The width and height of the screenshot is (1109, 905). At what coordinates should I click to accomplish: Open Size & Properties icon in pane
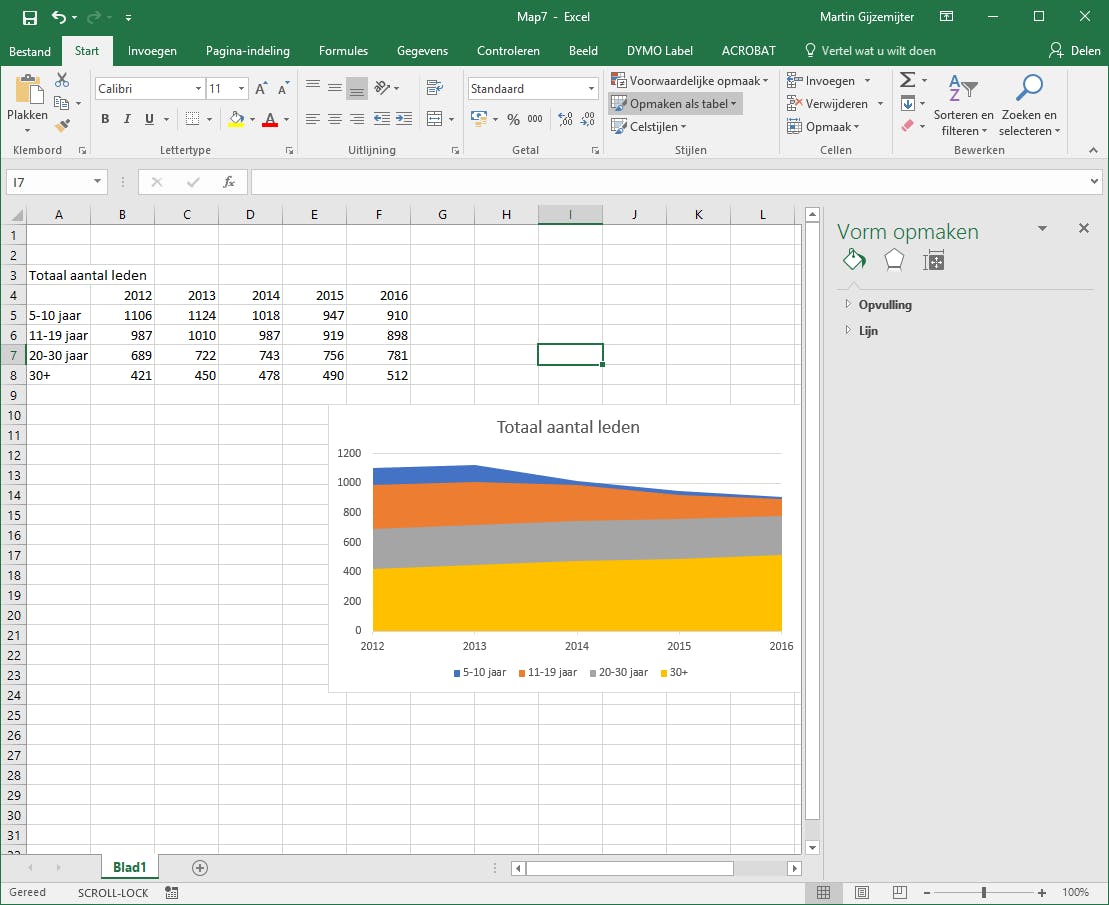coord(934,261)
